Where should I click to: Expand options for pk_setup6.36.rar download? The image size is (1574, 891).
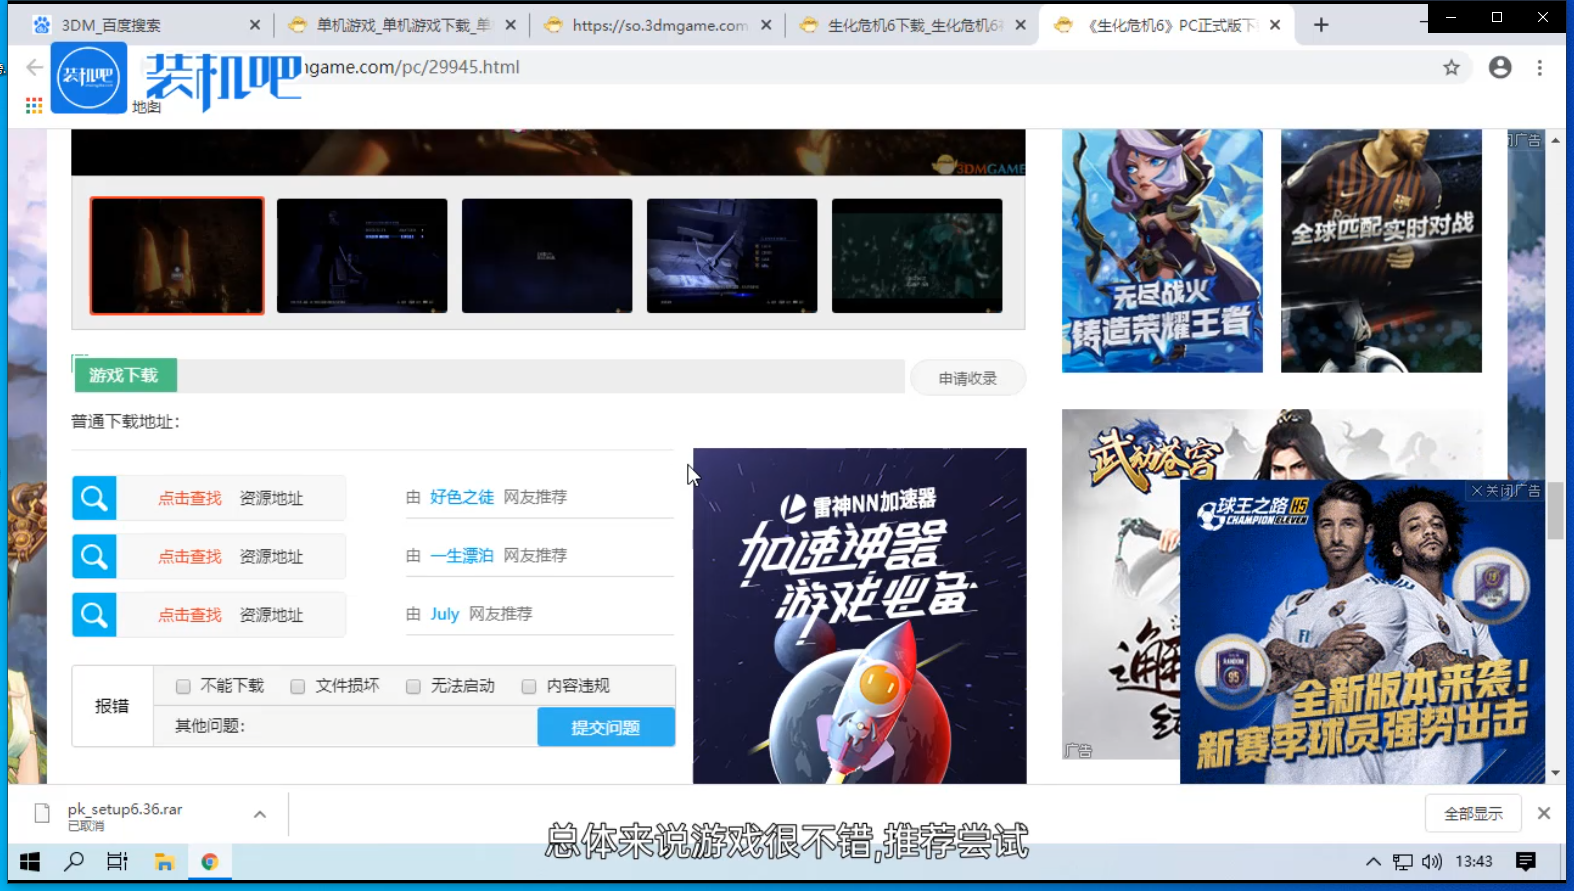pyautogui.click(x=260, y=814)
